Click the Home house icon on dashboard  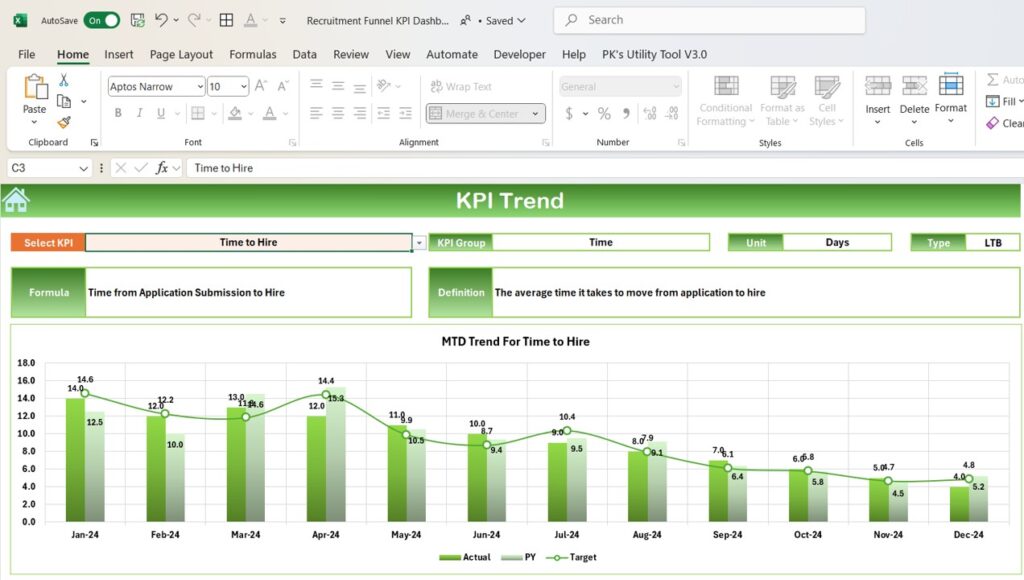click(x=16, y=200)
